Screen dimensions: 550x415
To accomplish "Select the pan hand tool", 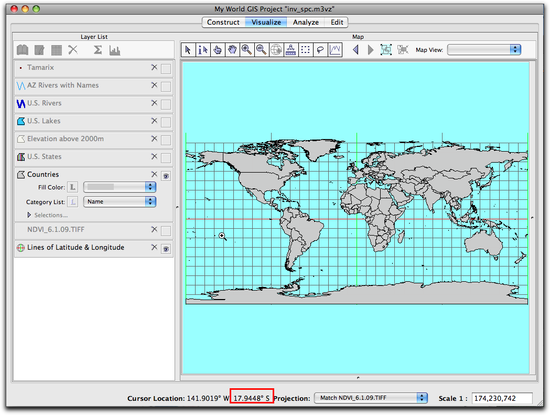I will click(232, 50).
